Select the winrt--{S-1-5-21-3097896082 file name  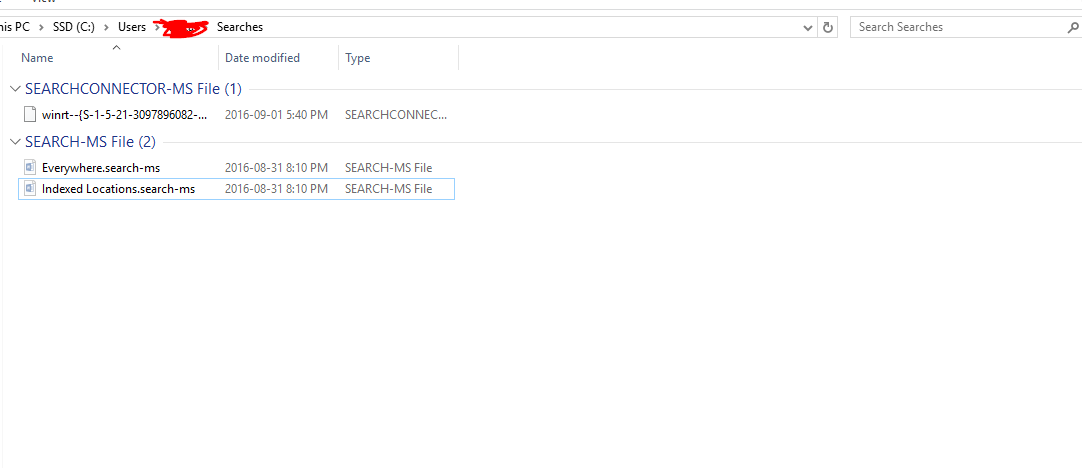(124, 115)
